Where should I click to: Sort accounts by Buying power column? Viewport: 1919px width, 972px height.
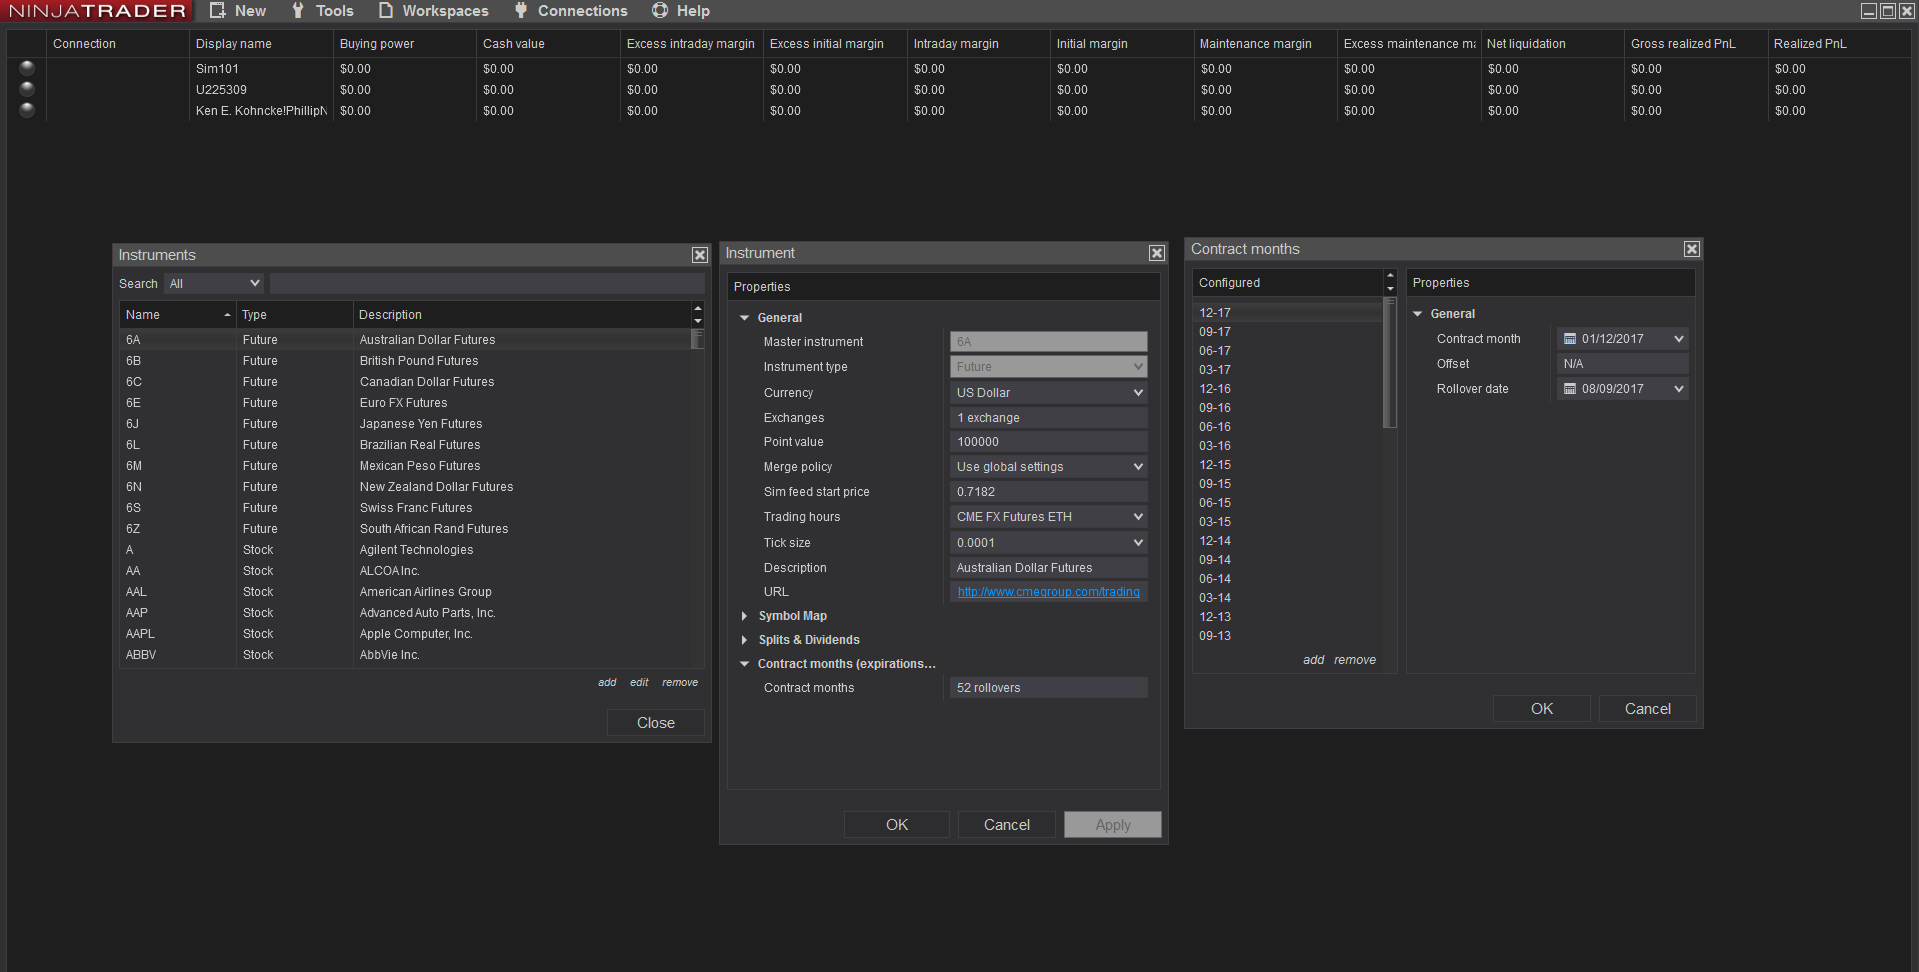tap(404, 44)
